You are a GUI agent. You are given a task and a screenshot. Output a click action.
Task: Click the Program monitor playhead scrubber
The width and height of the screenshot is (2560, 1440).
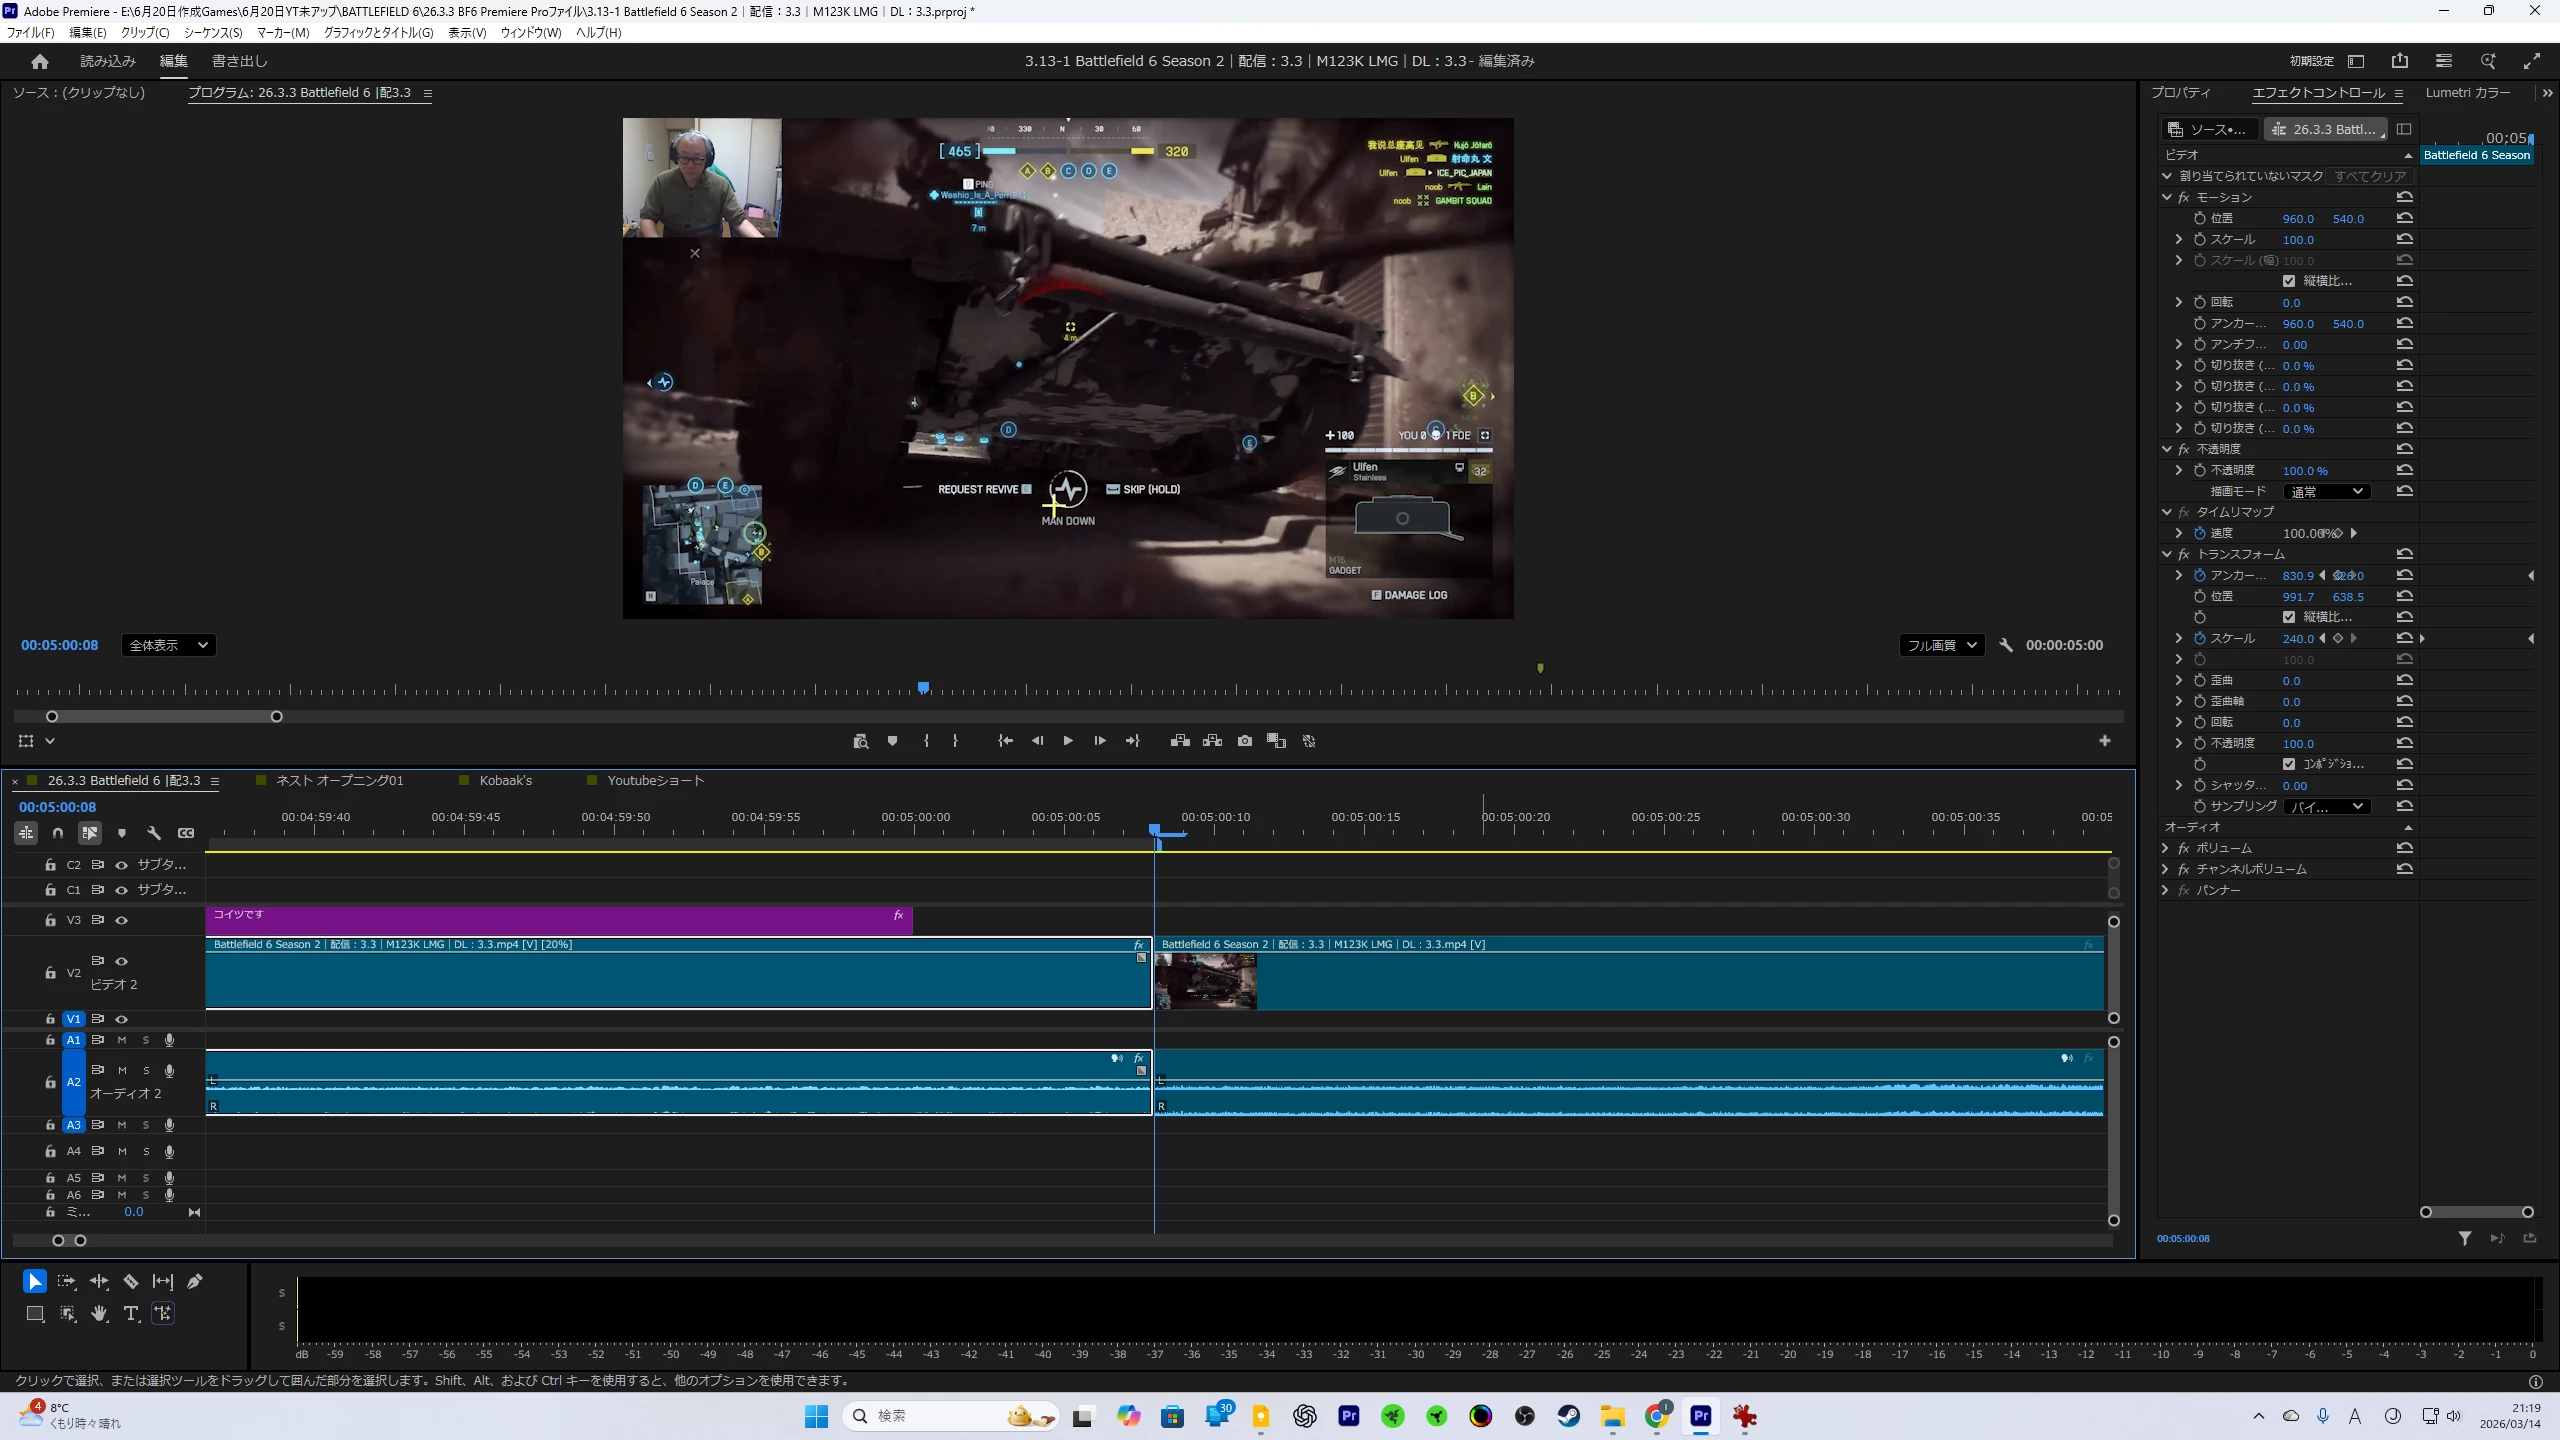pyautogui.click(x=923, y=688)
